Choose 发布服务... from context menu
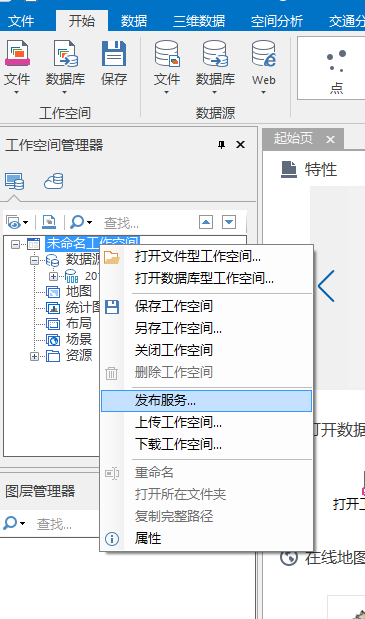Screen dimensions: 365x619 click(x=206, y=401)
